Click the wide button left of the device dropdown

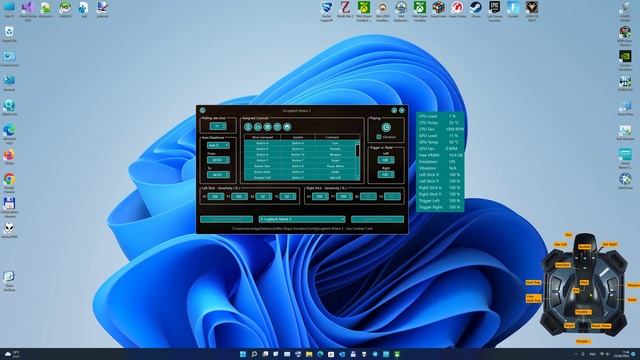227,219
